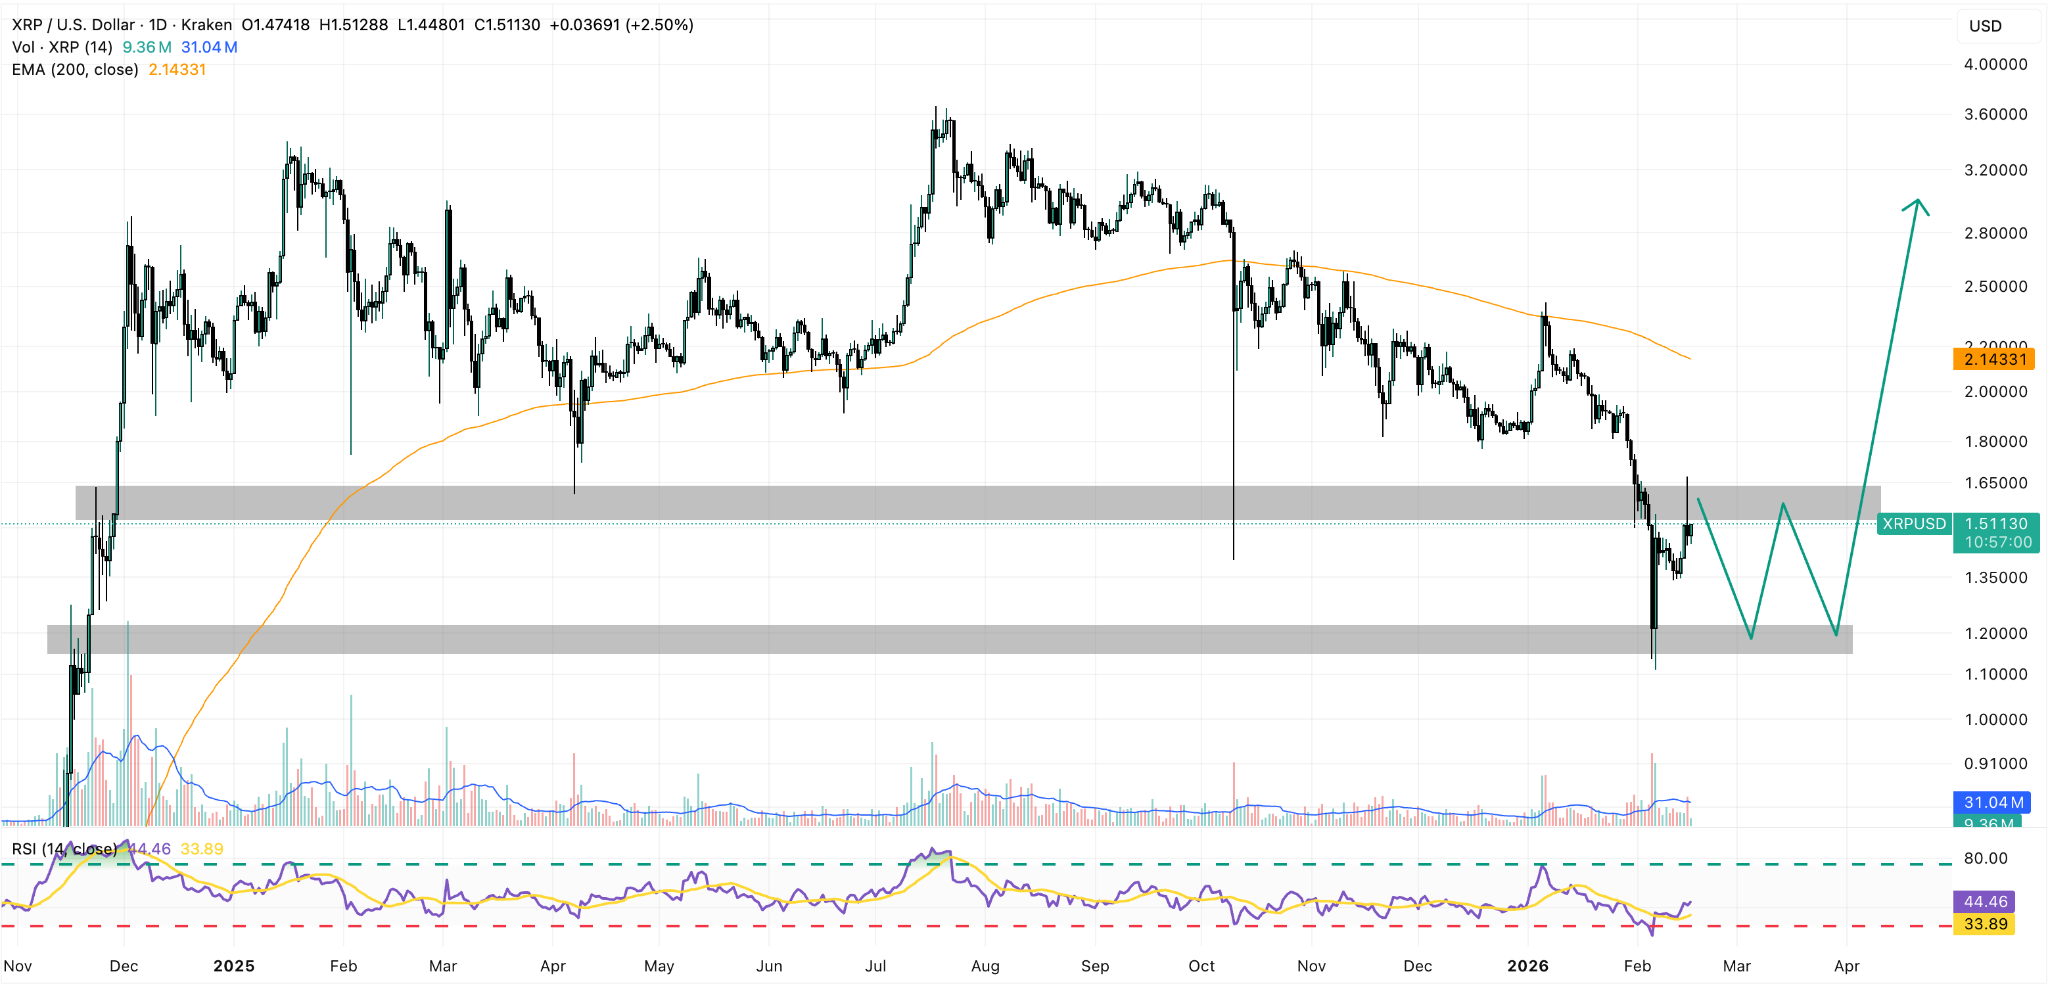Select the RSI (14, close) indicator legend
Screen dimensions: 2048x985
64,849
